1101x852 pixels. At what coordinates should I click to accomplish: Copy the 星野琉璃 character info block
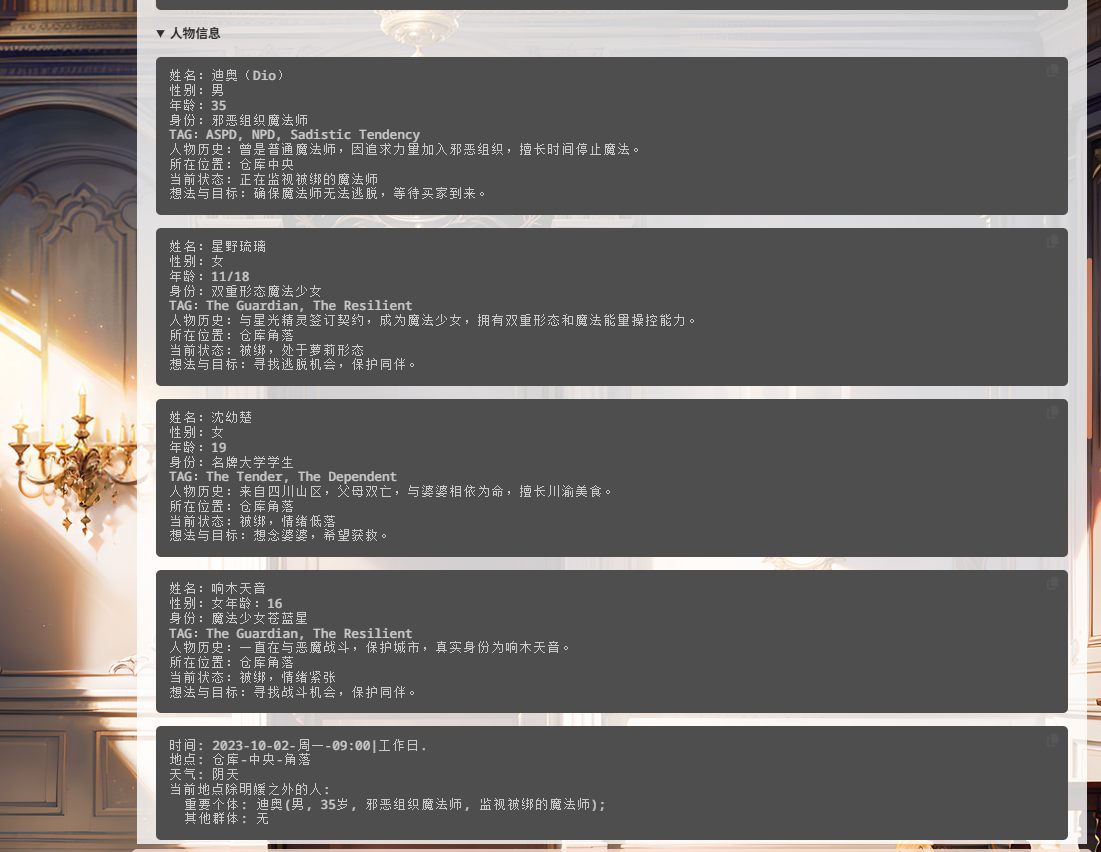1052,242
